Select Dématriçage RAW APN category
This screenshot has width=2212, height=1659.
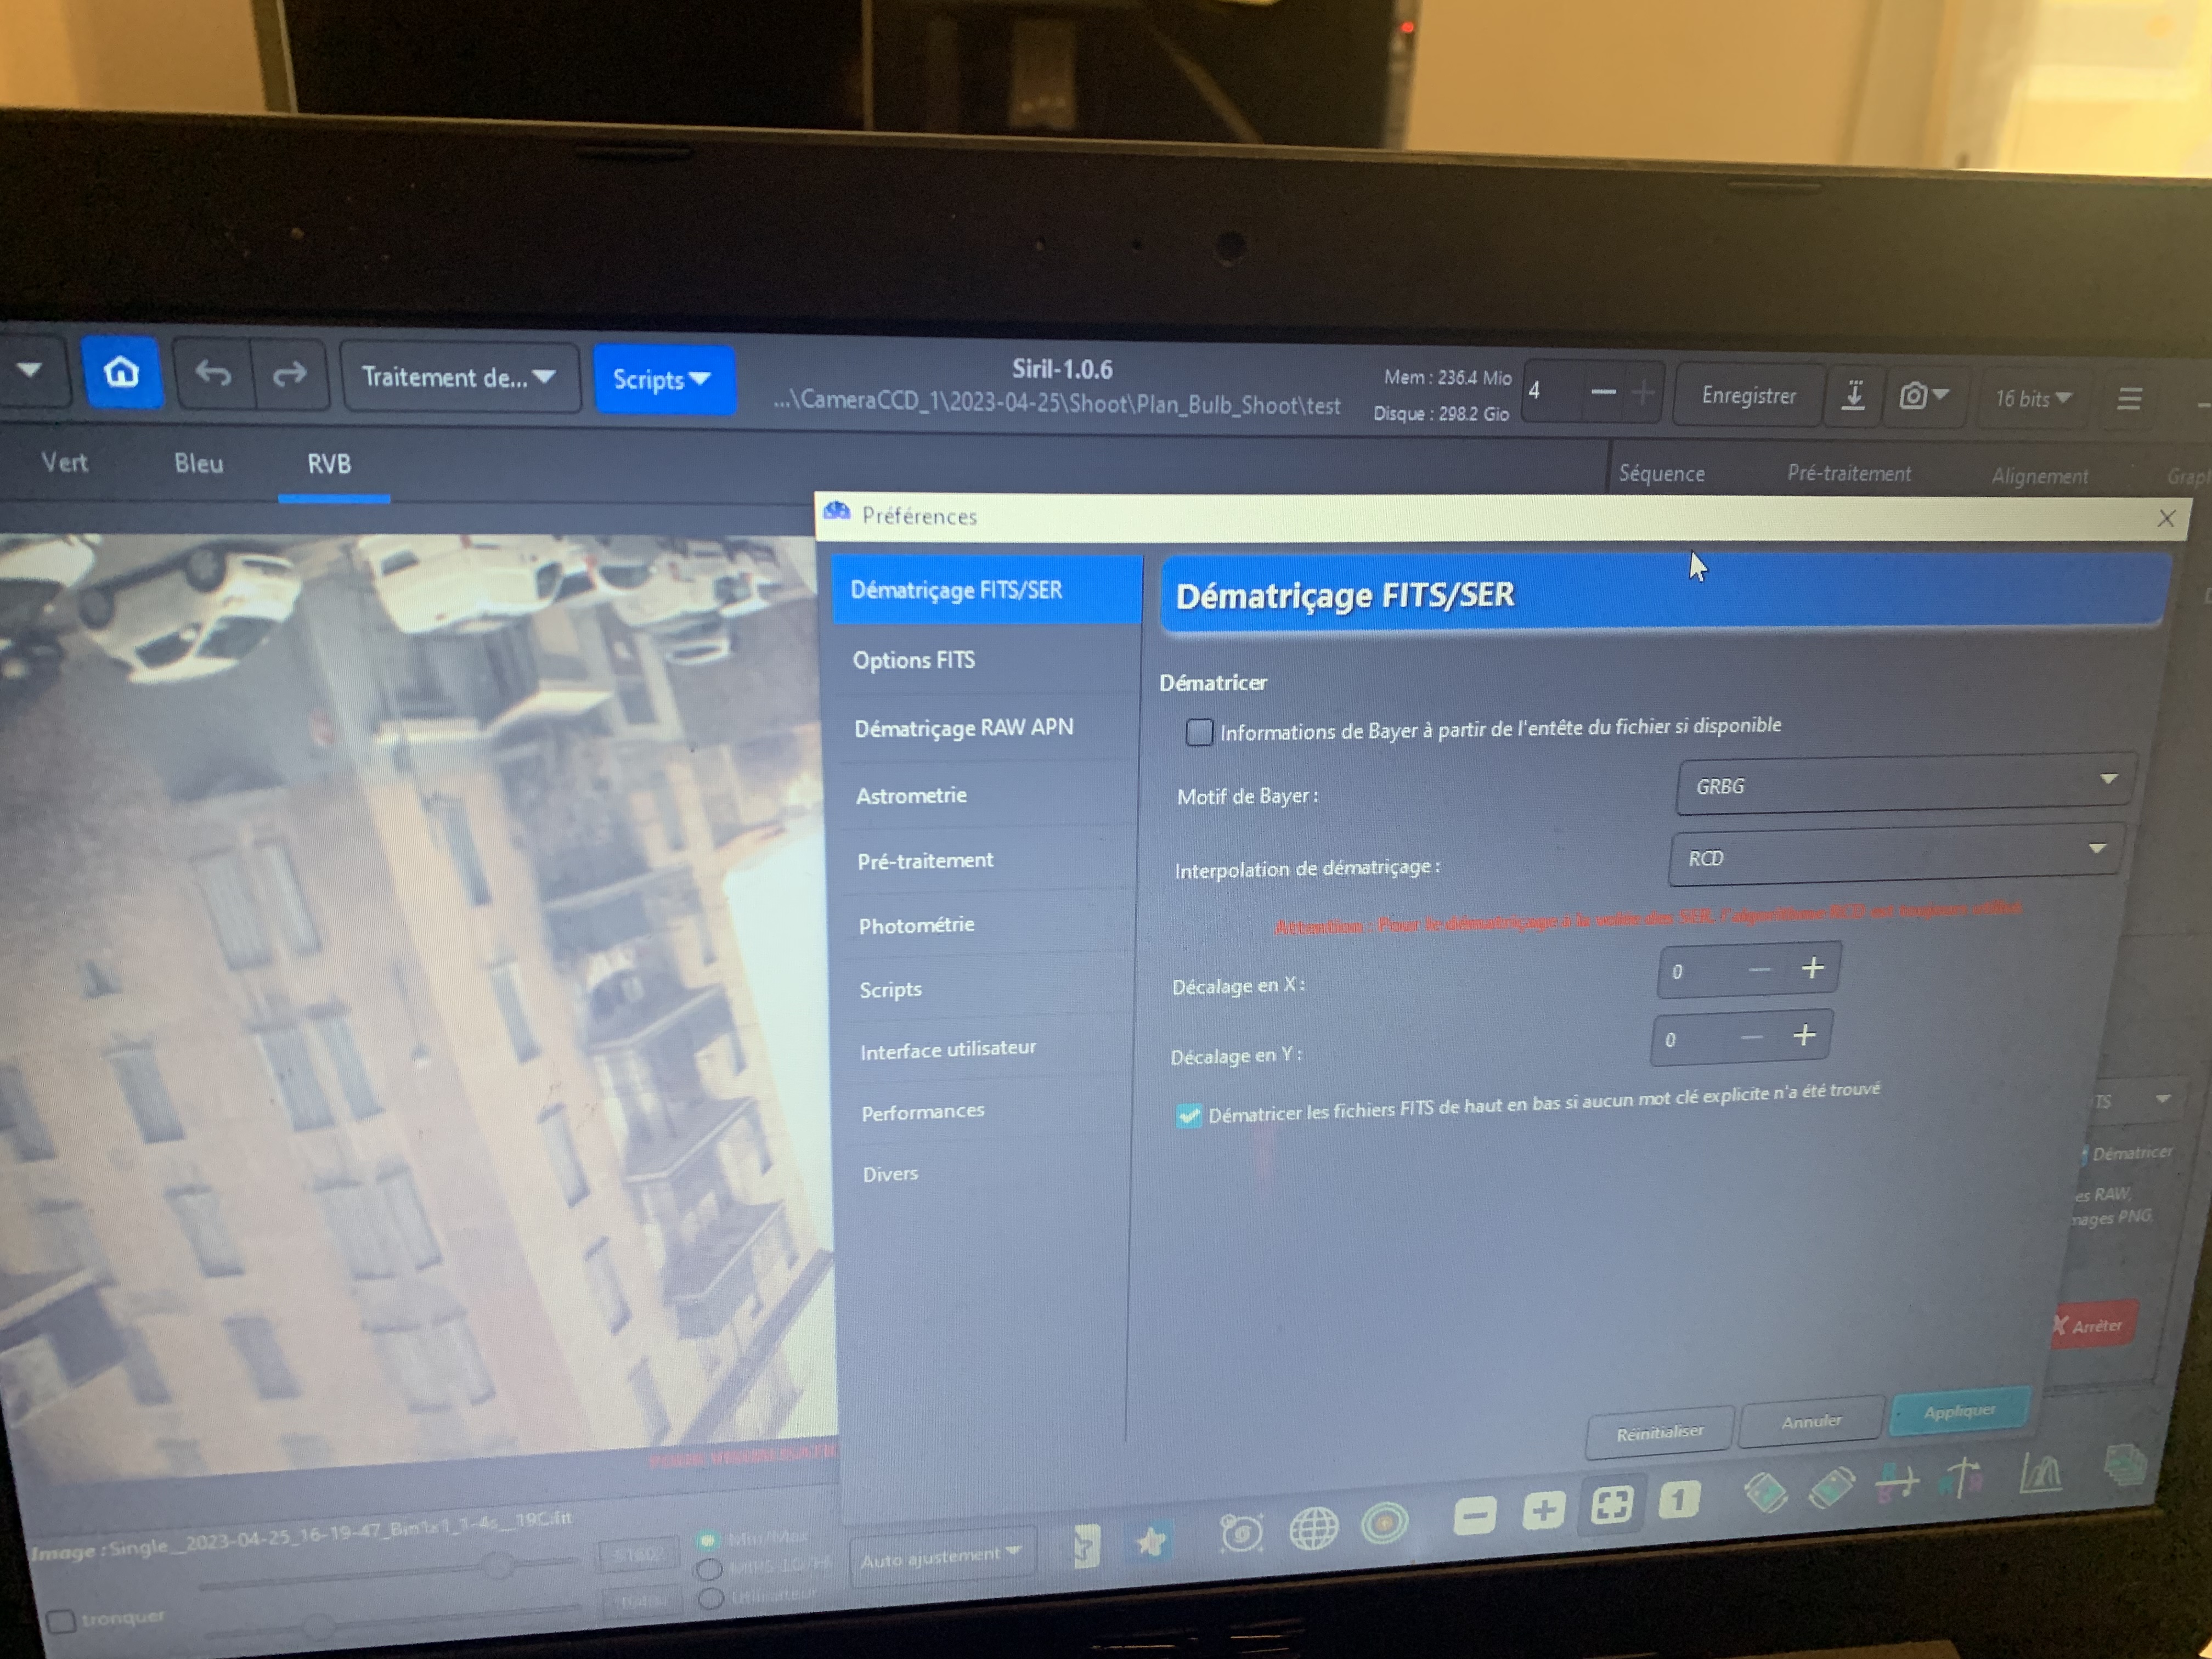tap(987, 727)
